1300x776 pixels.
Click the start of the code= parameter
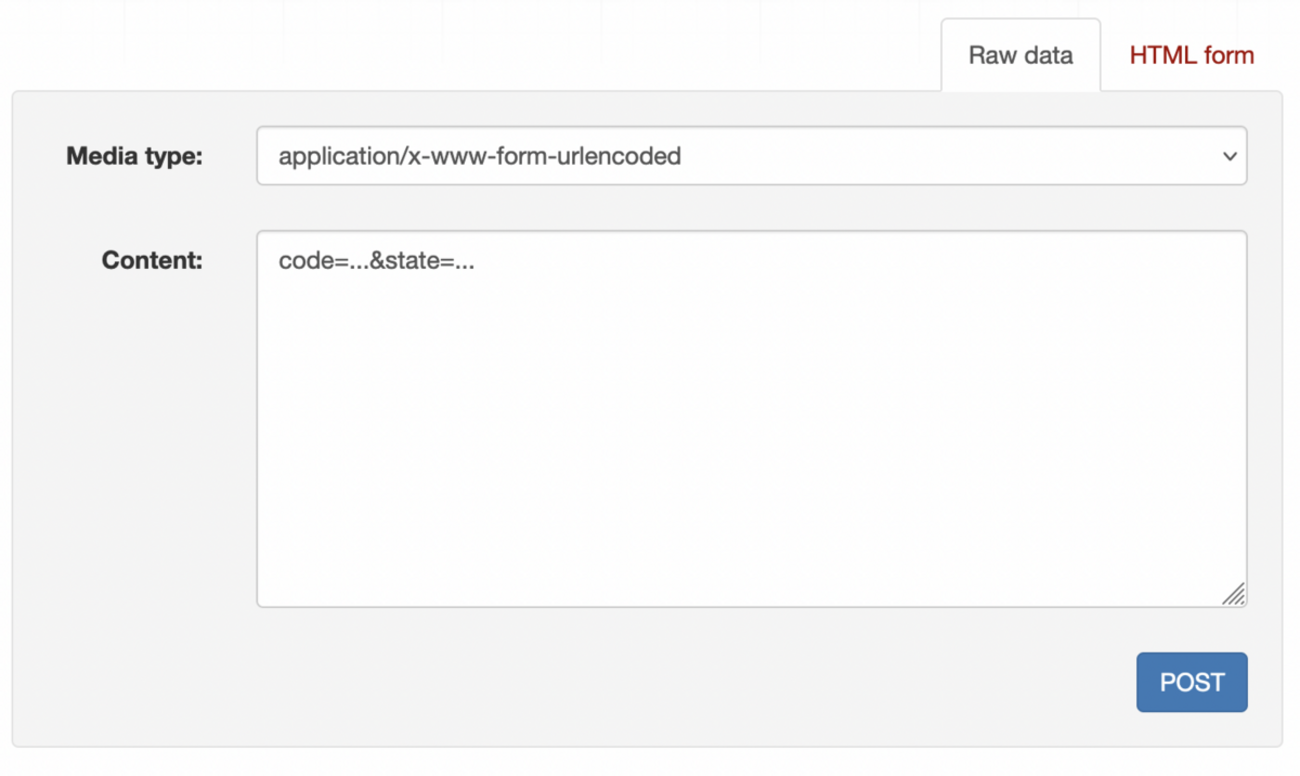coord(280,262)
